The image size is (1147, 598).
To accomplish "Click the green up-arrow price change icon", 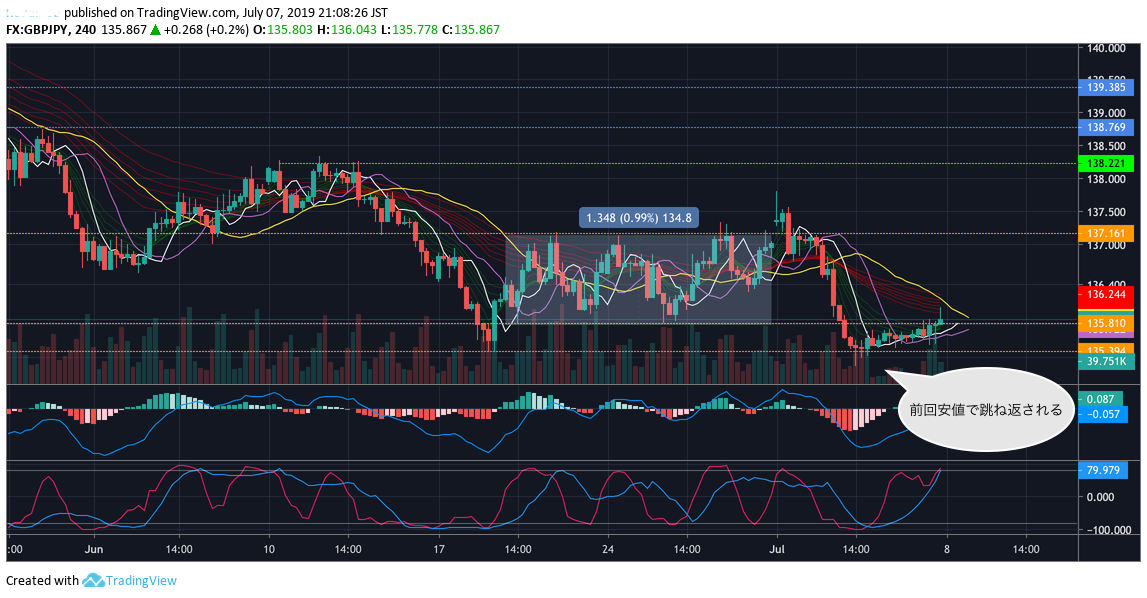I will [x=154, y=30].
